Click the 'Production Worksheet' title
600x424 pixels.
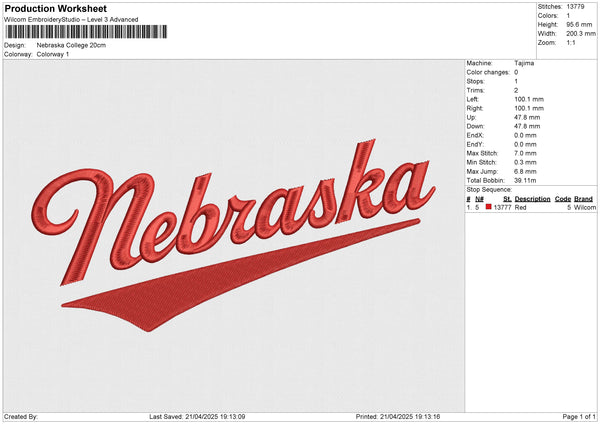tap(55, 9)
